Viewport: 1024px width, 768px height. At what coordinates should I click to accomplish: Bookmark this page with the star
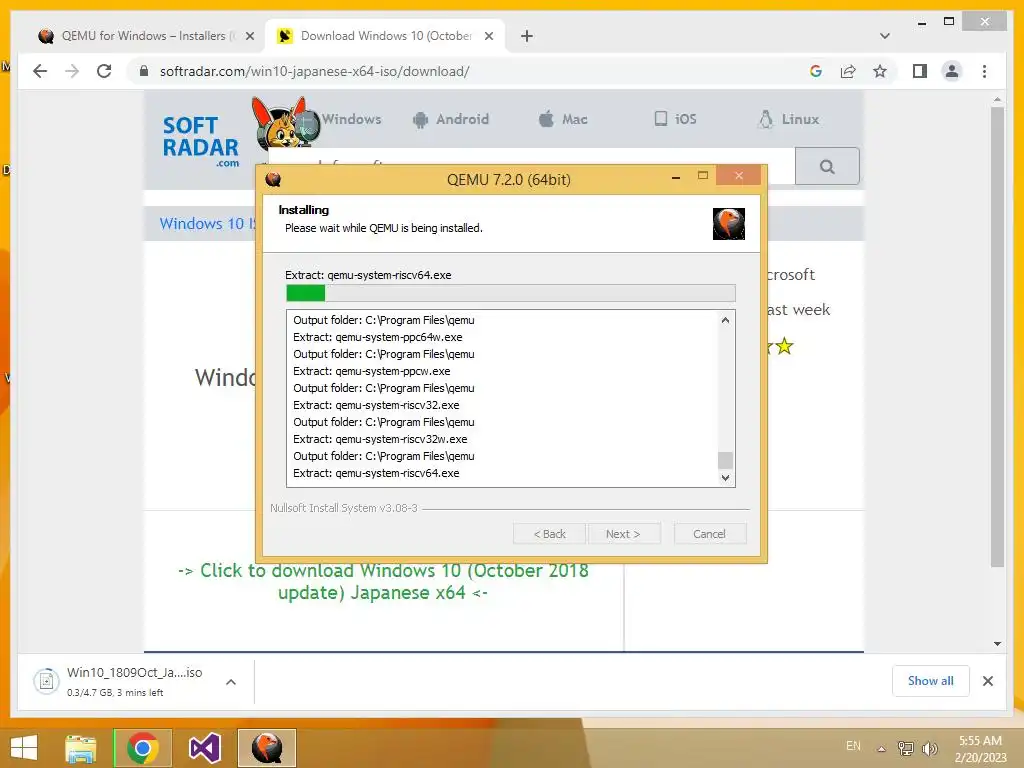(x=880, y=71)
